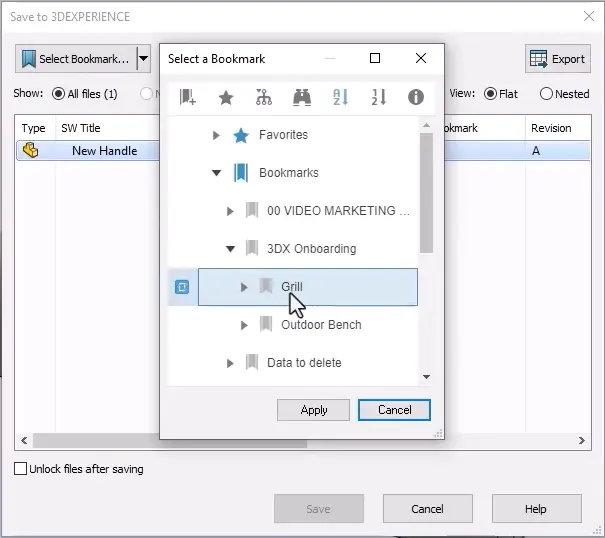Click Cancel in Save to 3DEXPERIENCE window
This screenshot has height=538, width=605.
point(428,509)
